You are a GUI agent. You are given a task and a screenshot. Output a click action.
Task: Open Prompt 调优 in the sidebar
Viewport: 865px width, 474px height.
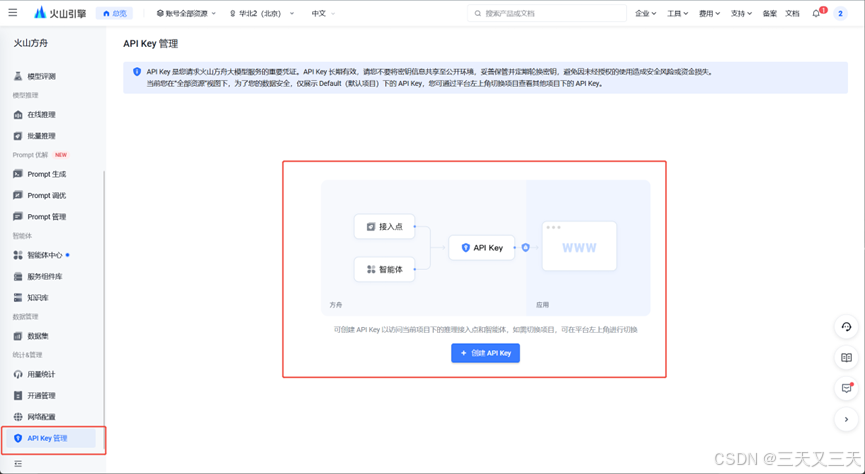[48, 195]
